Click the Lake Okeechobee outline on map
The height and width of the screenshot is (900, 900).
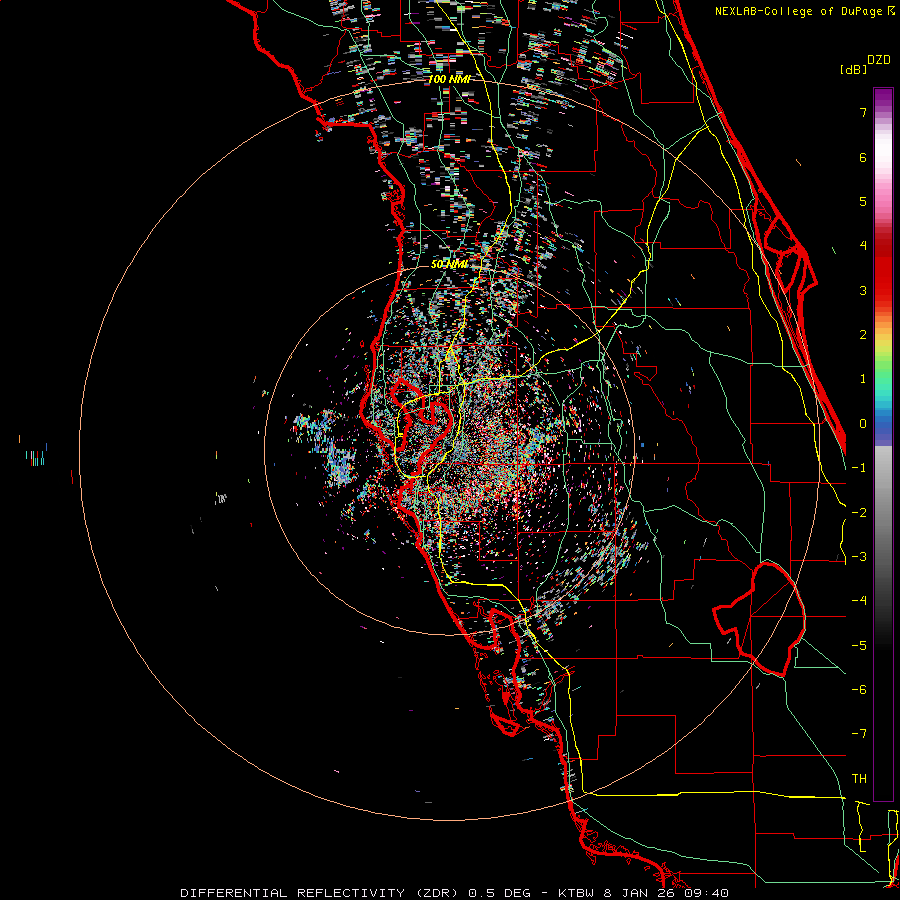pyautogui.click(x=760, y=619)
